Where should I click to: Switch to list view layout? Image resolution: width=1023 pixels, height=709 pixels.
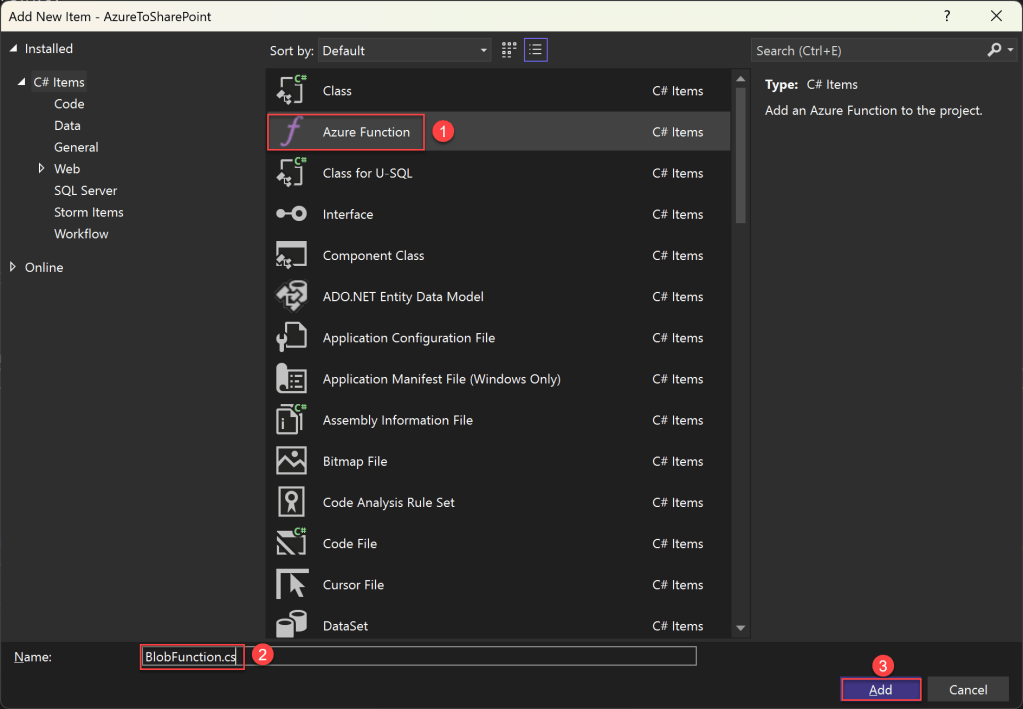536,50
